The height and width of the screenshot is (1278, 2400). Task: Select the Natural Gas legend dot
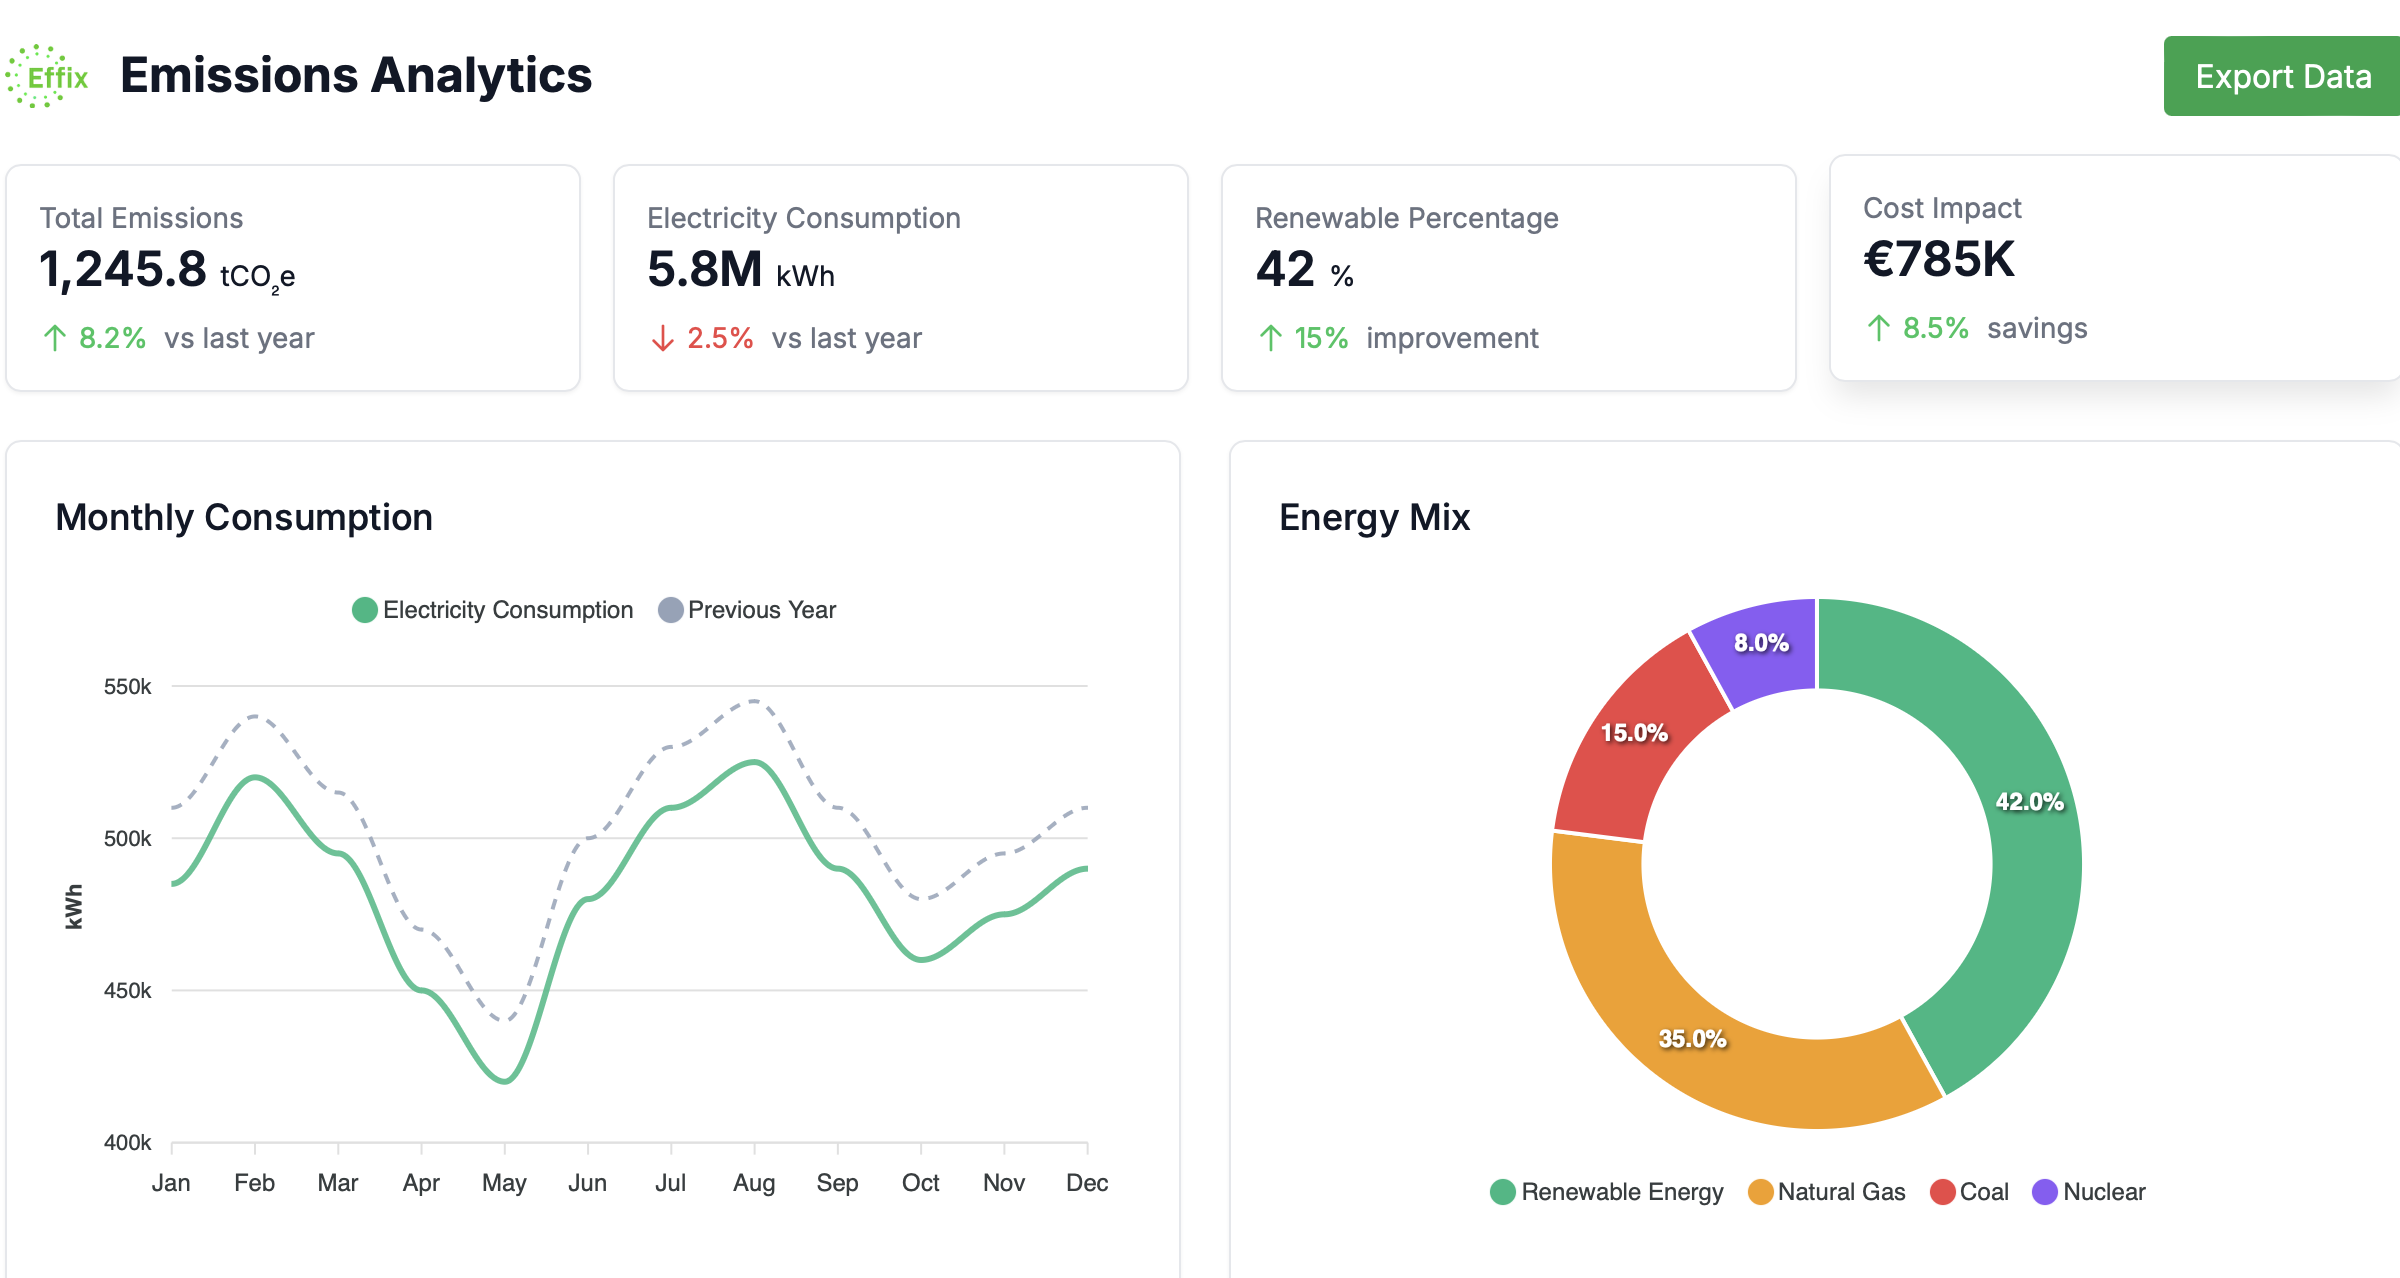[x=1761, y=1192]
